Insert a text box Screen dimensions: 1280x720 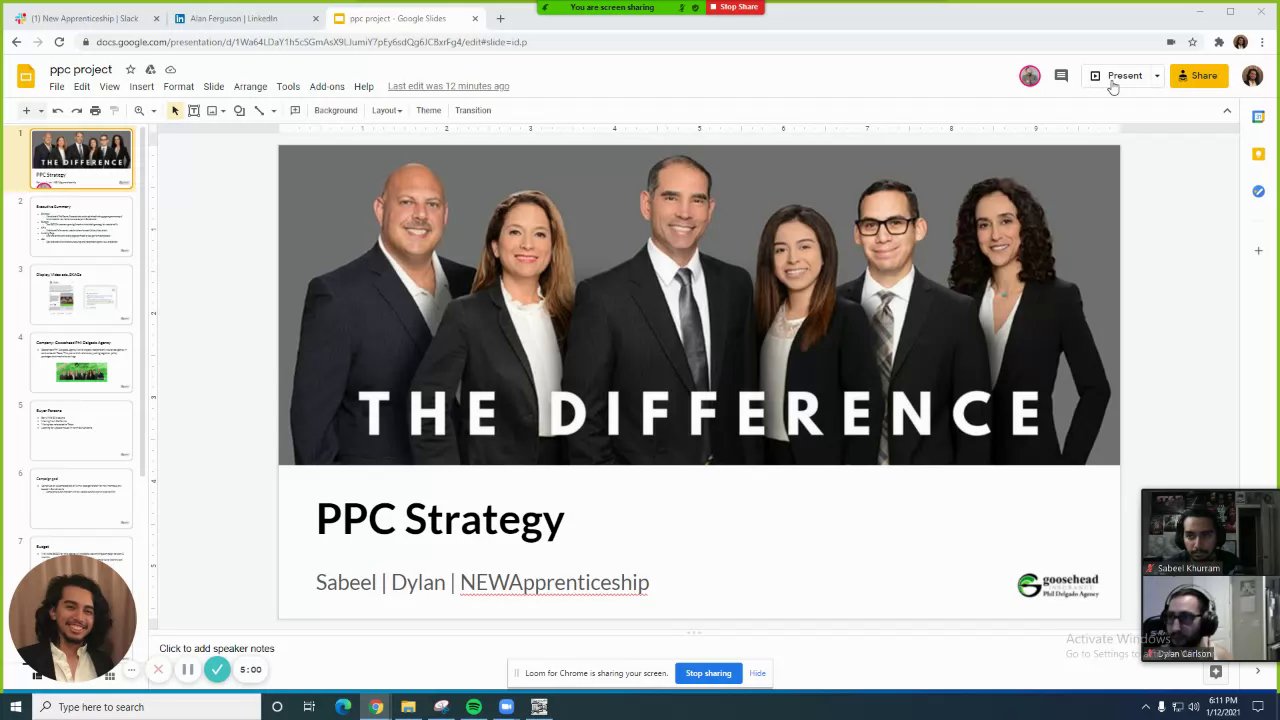click(194, 110)
